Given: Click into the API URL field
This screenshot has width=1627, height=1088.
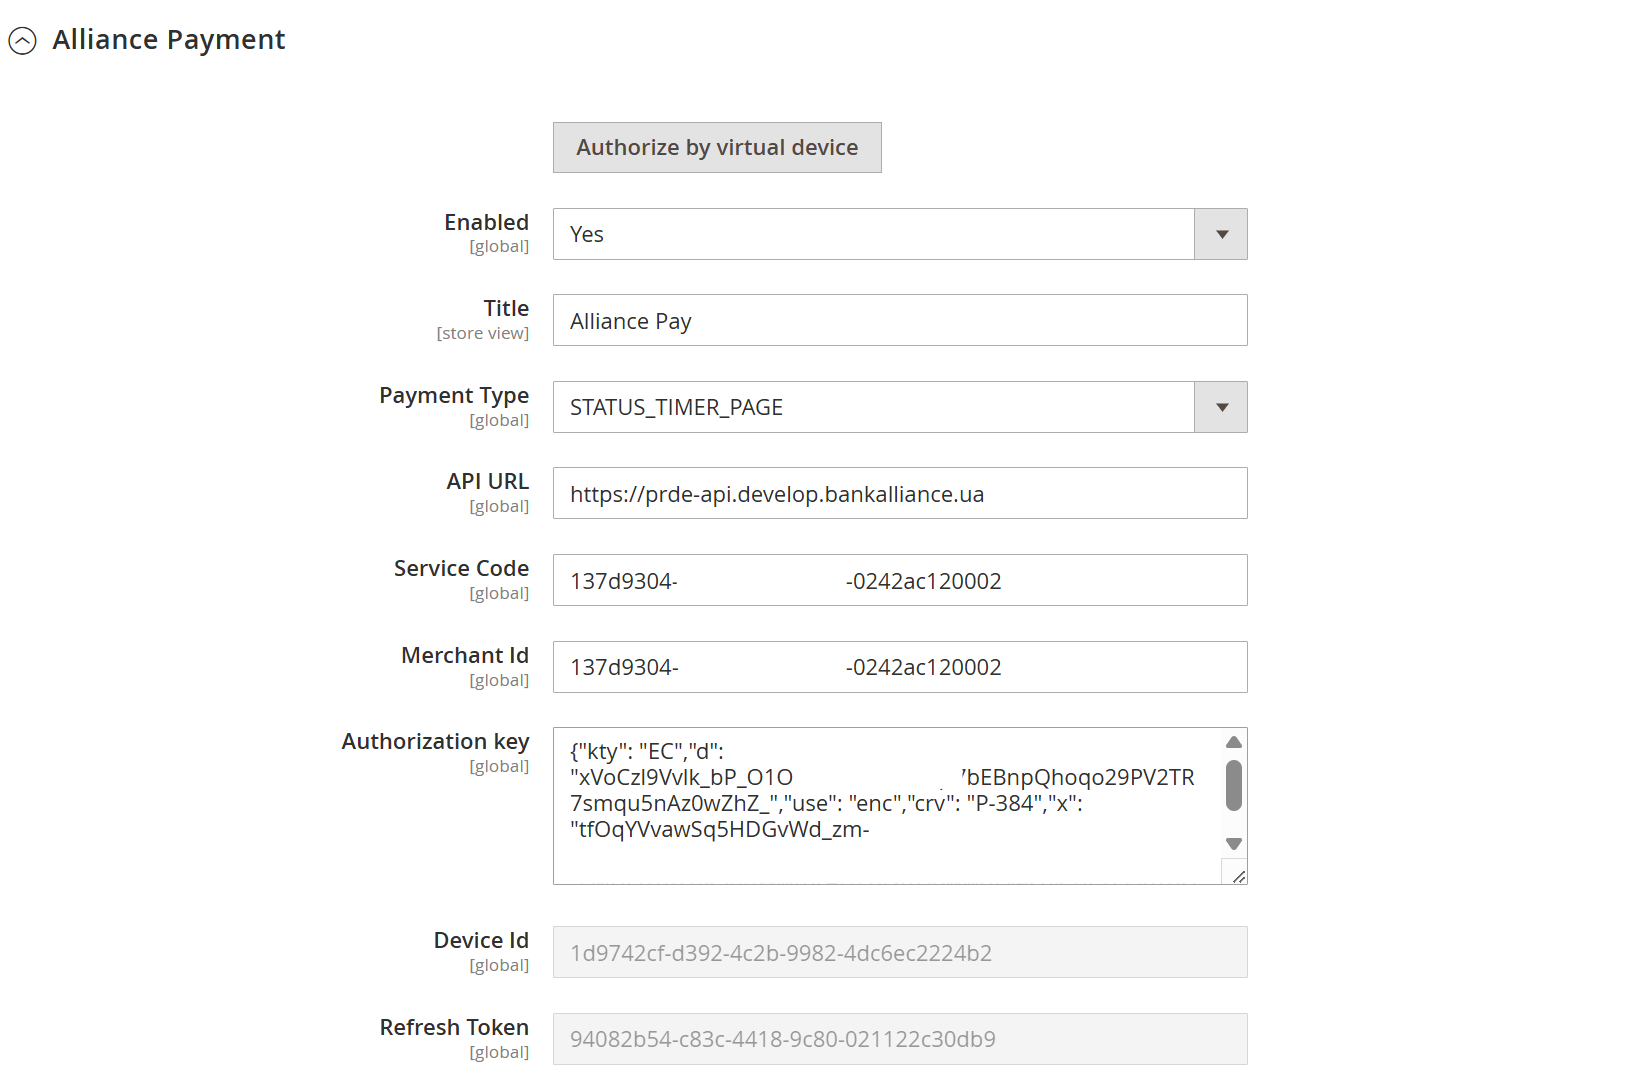Looking at the screenshot, I should tap(899, 494).
